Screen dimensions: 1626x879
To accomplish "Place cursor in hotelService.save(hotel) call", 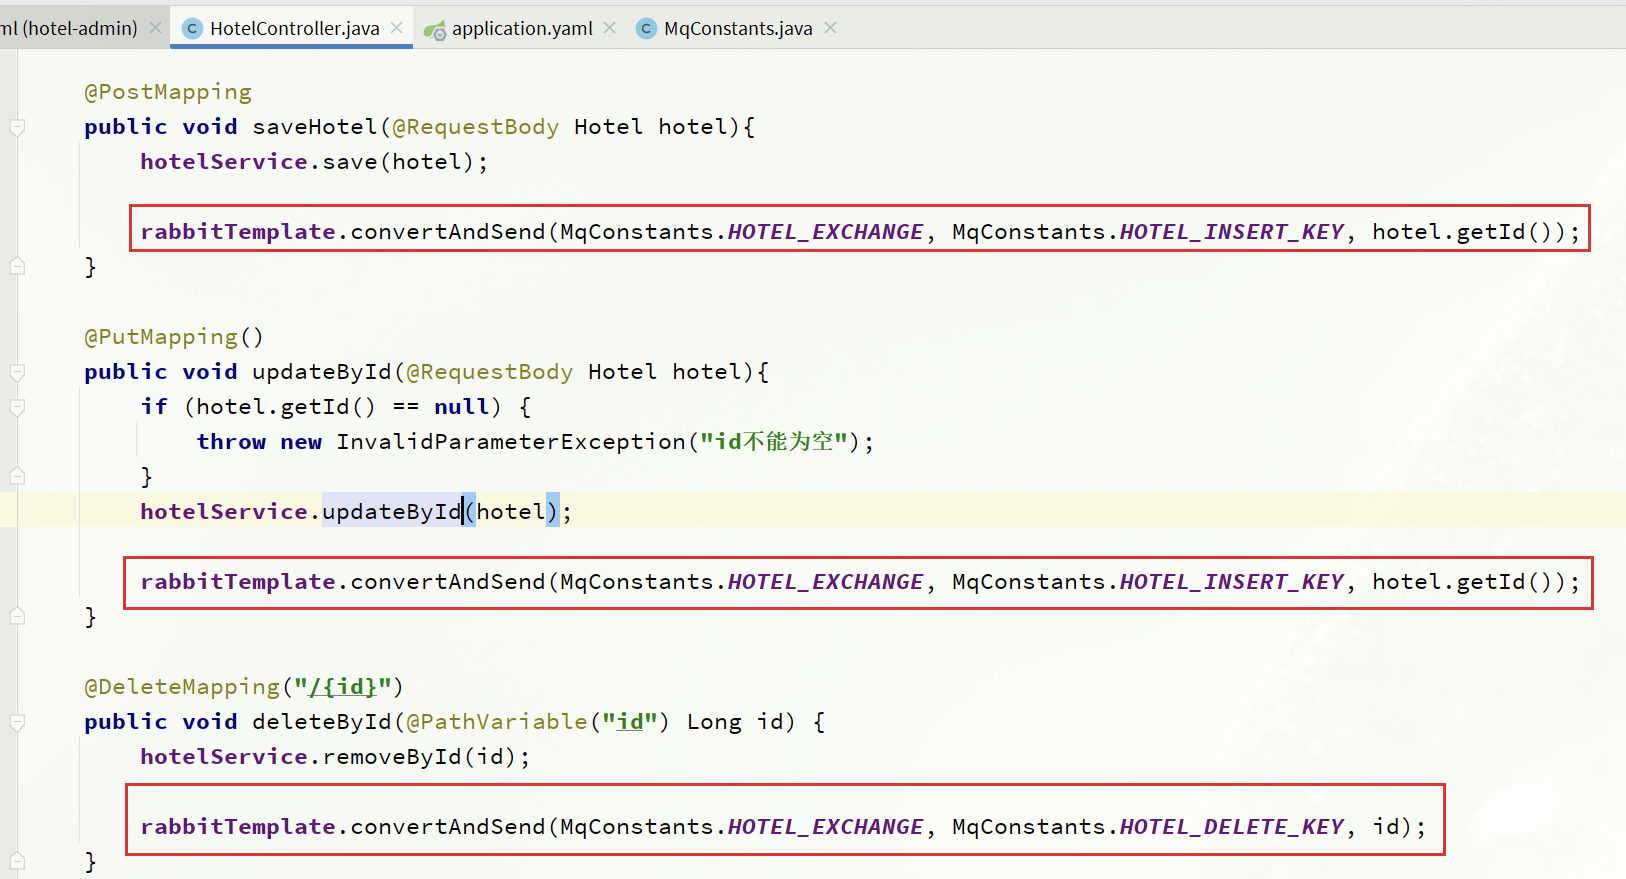I will [314, 162].
